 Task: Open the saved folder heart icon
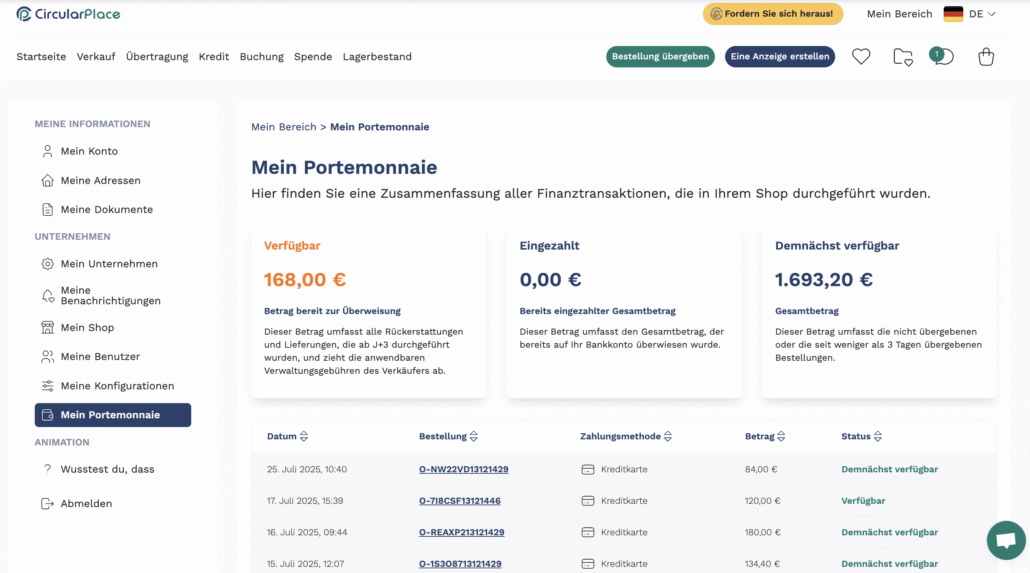pos(903,57)
